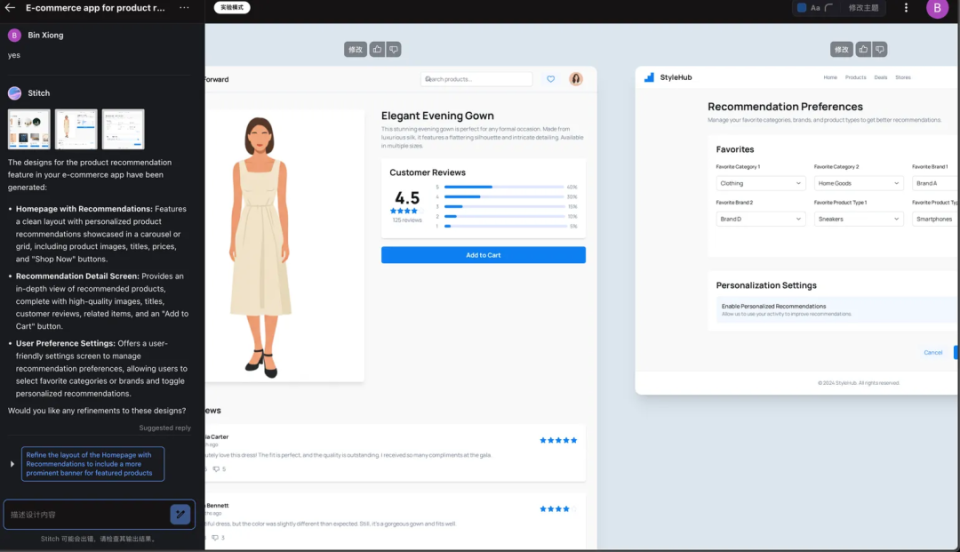The width and height of the screenshot is (960, 552).
Task: Open the Home Goods category dropdown
Action: 858,183
